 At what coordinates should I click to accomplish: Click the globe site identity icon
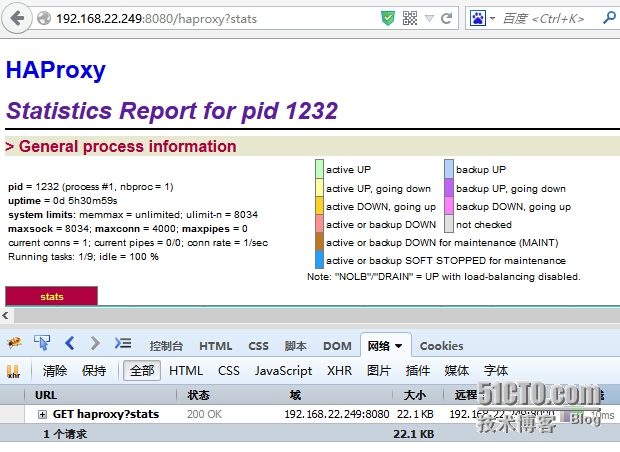[44, 18]
